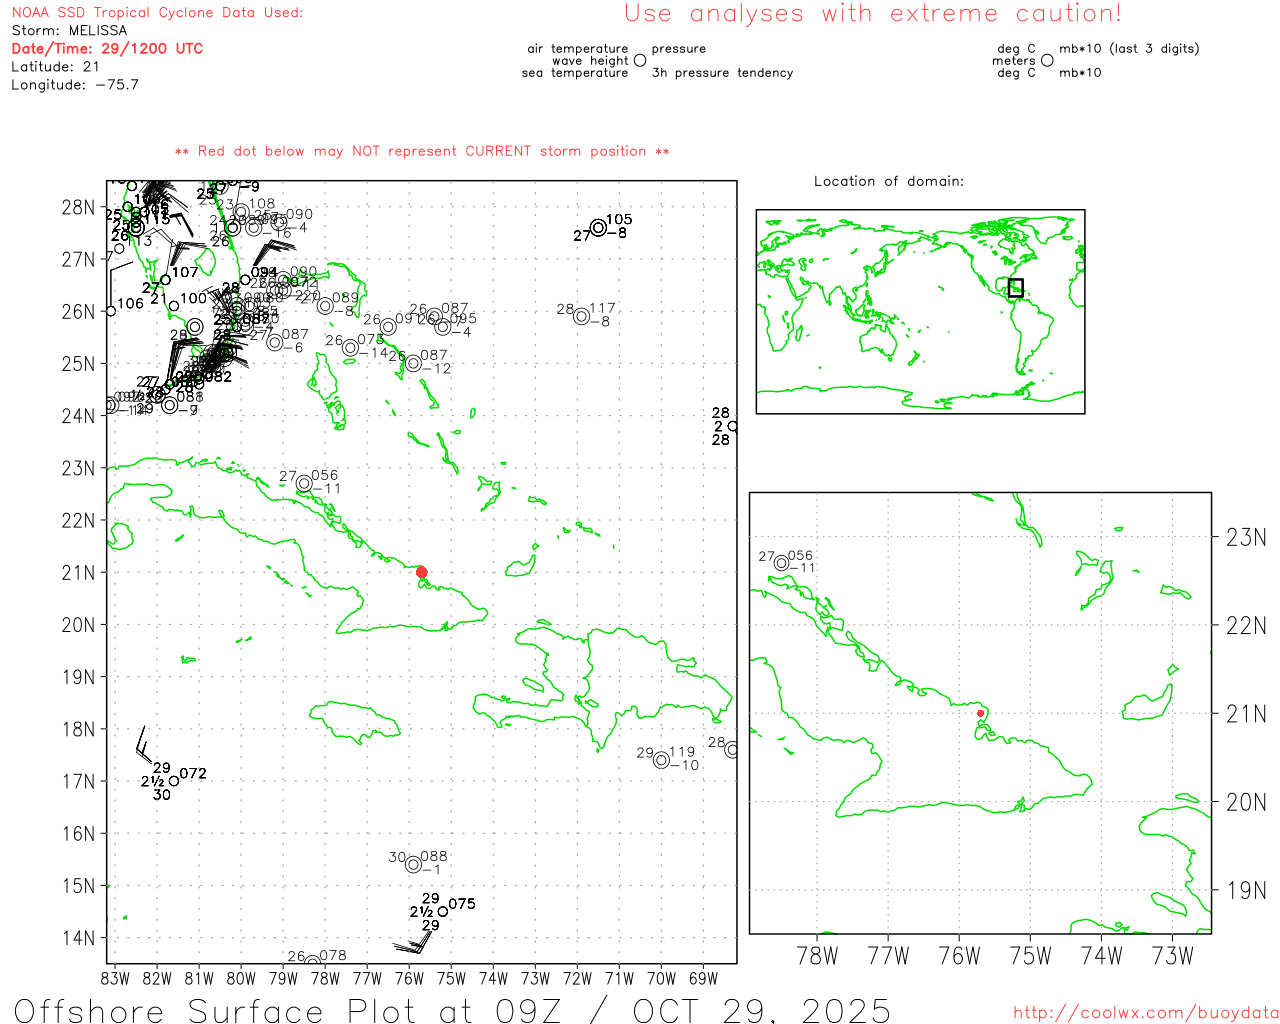Viewport: 1280px width, 1024px height.
Task: Select the 'Date/Time: 29/1200 UTC' line
Action: click(107, 49)
